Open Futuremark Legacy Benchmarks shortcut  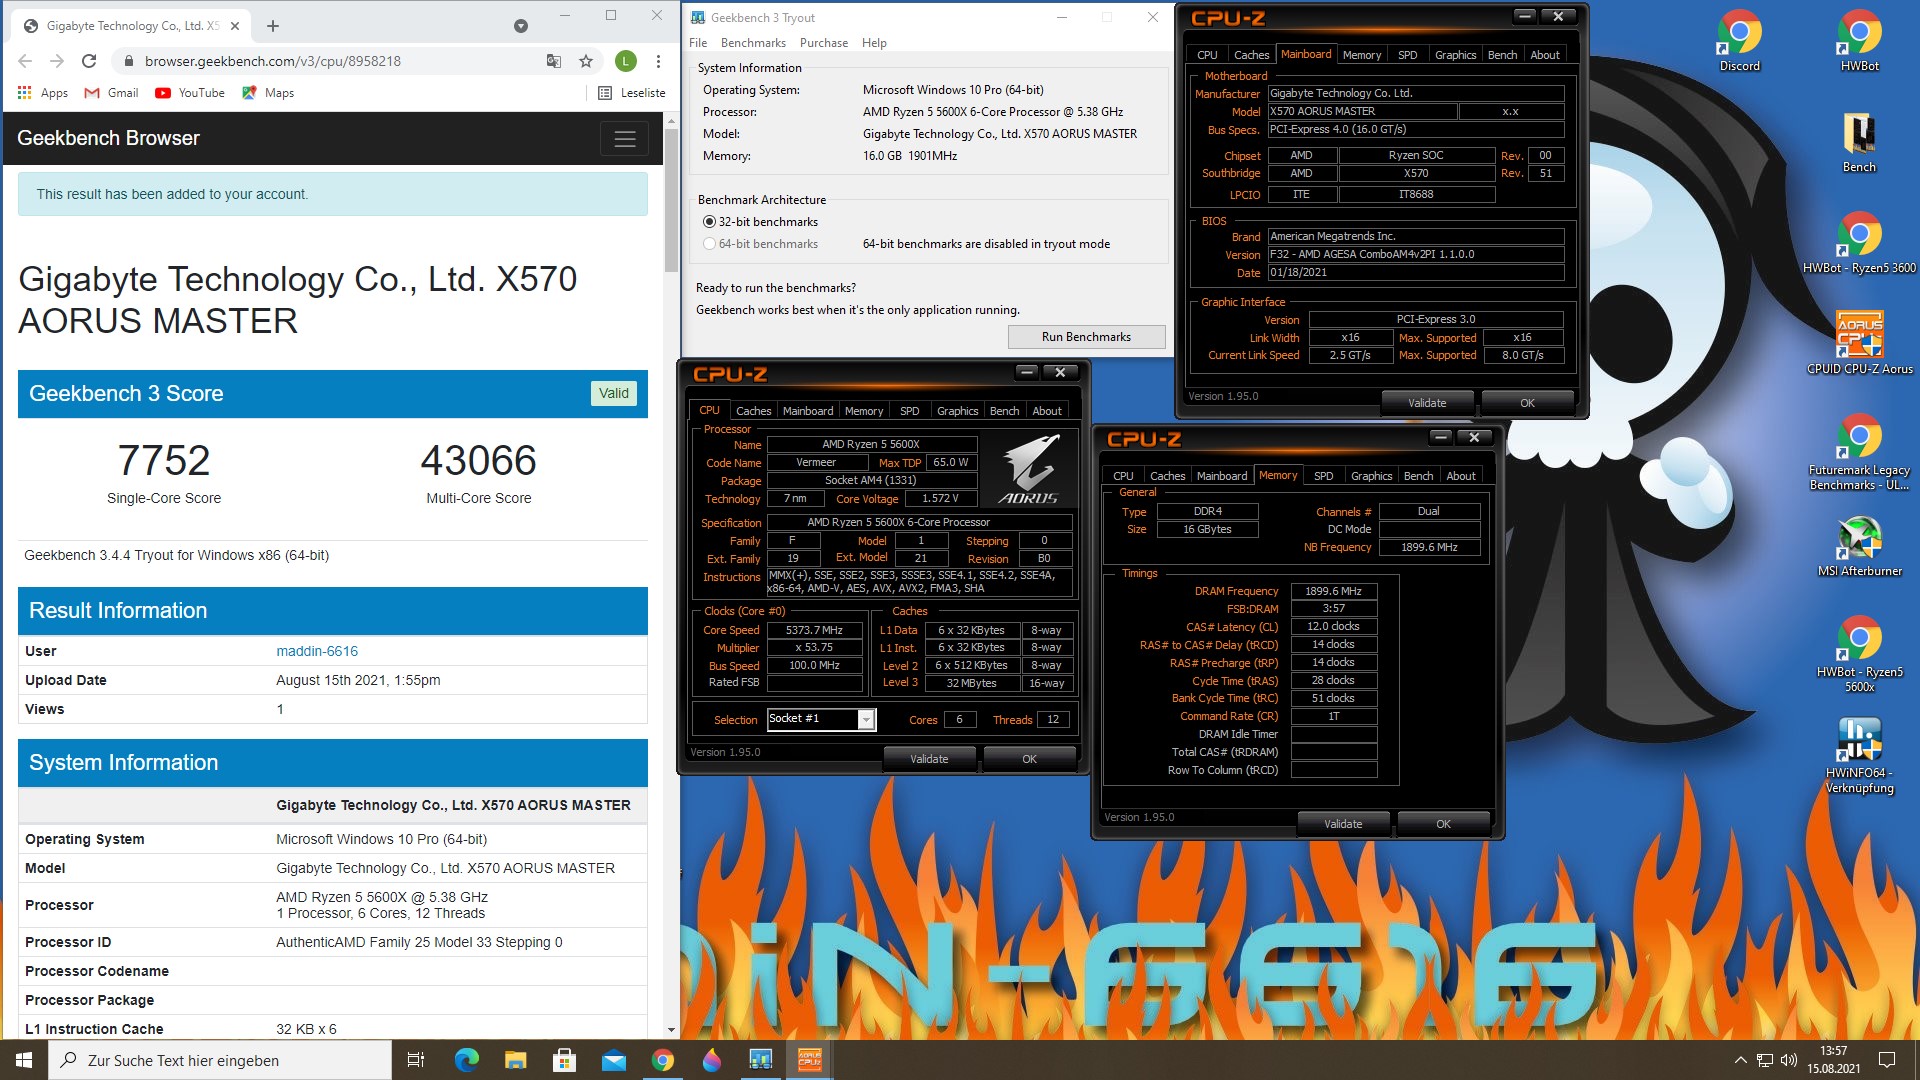[1859, 453]
